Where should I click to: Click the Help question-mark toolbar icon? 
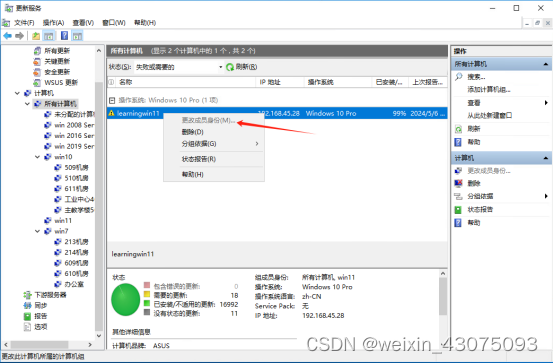coord(64,36)
